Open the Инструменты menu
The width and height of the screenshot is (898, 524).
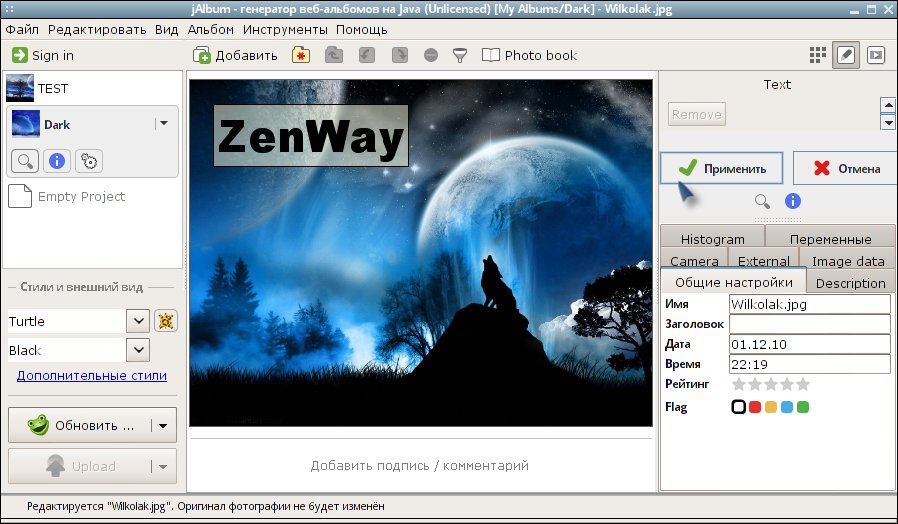pyautogui.click(x=285, y=30)
